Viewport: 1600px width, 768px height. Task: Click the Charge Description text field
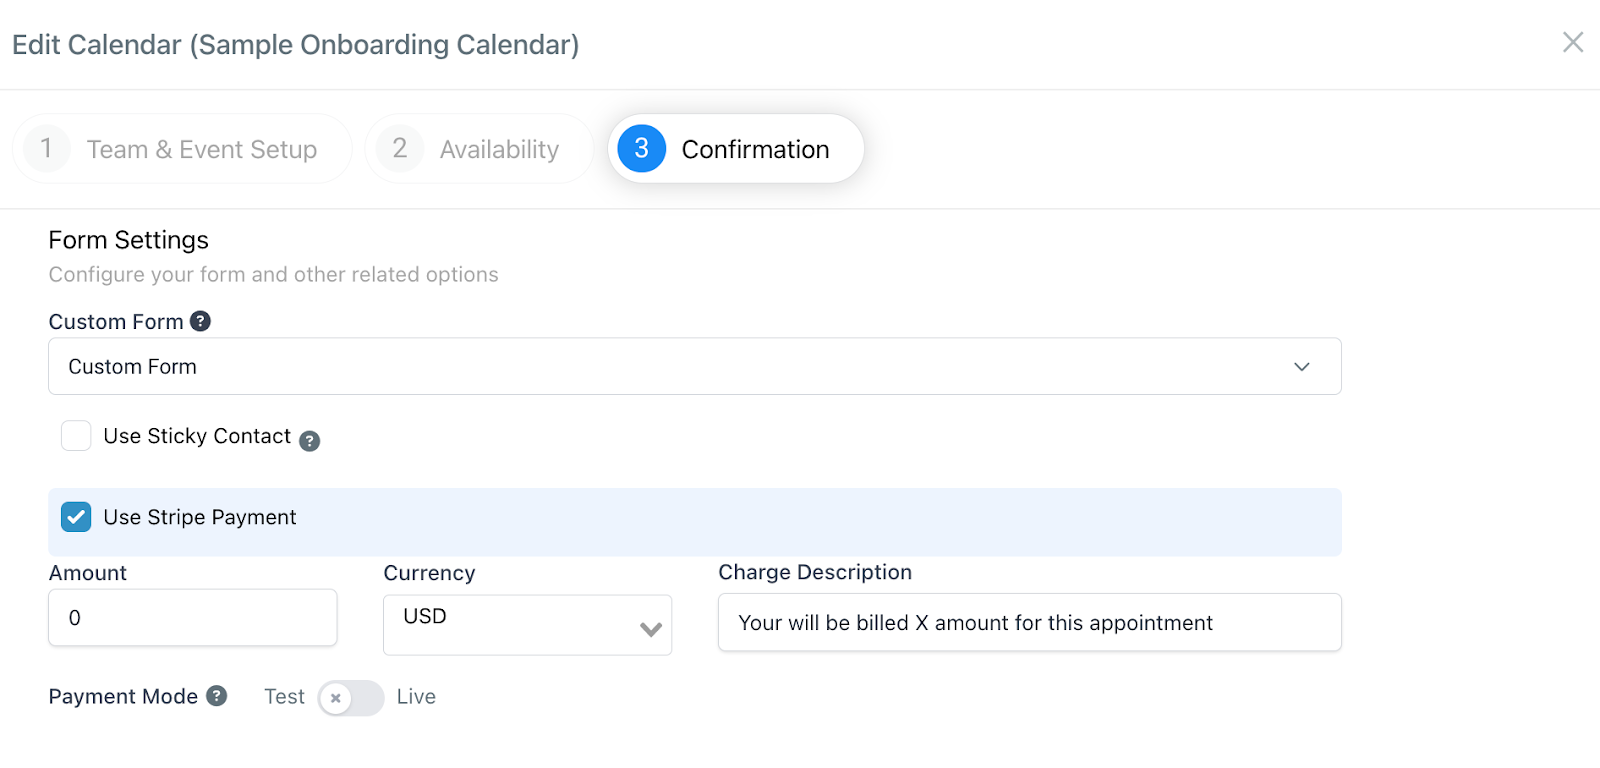click(x=1029, y=623)
